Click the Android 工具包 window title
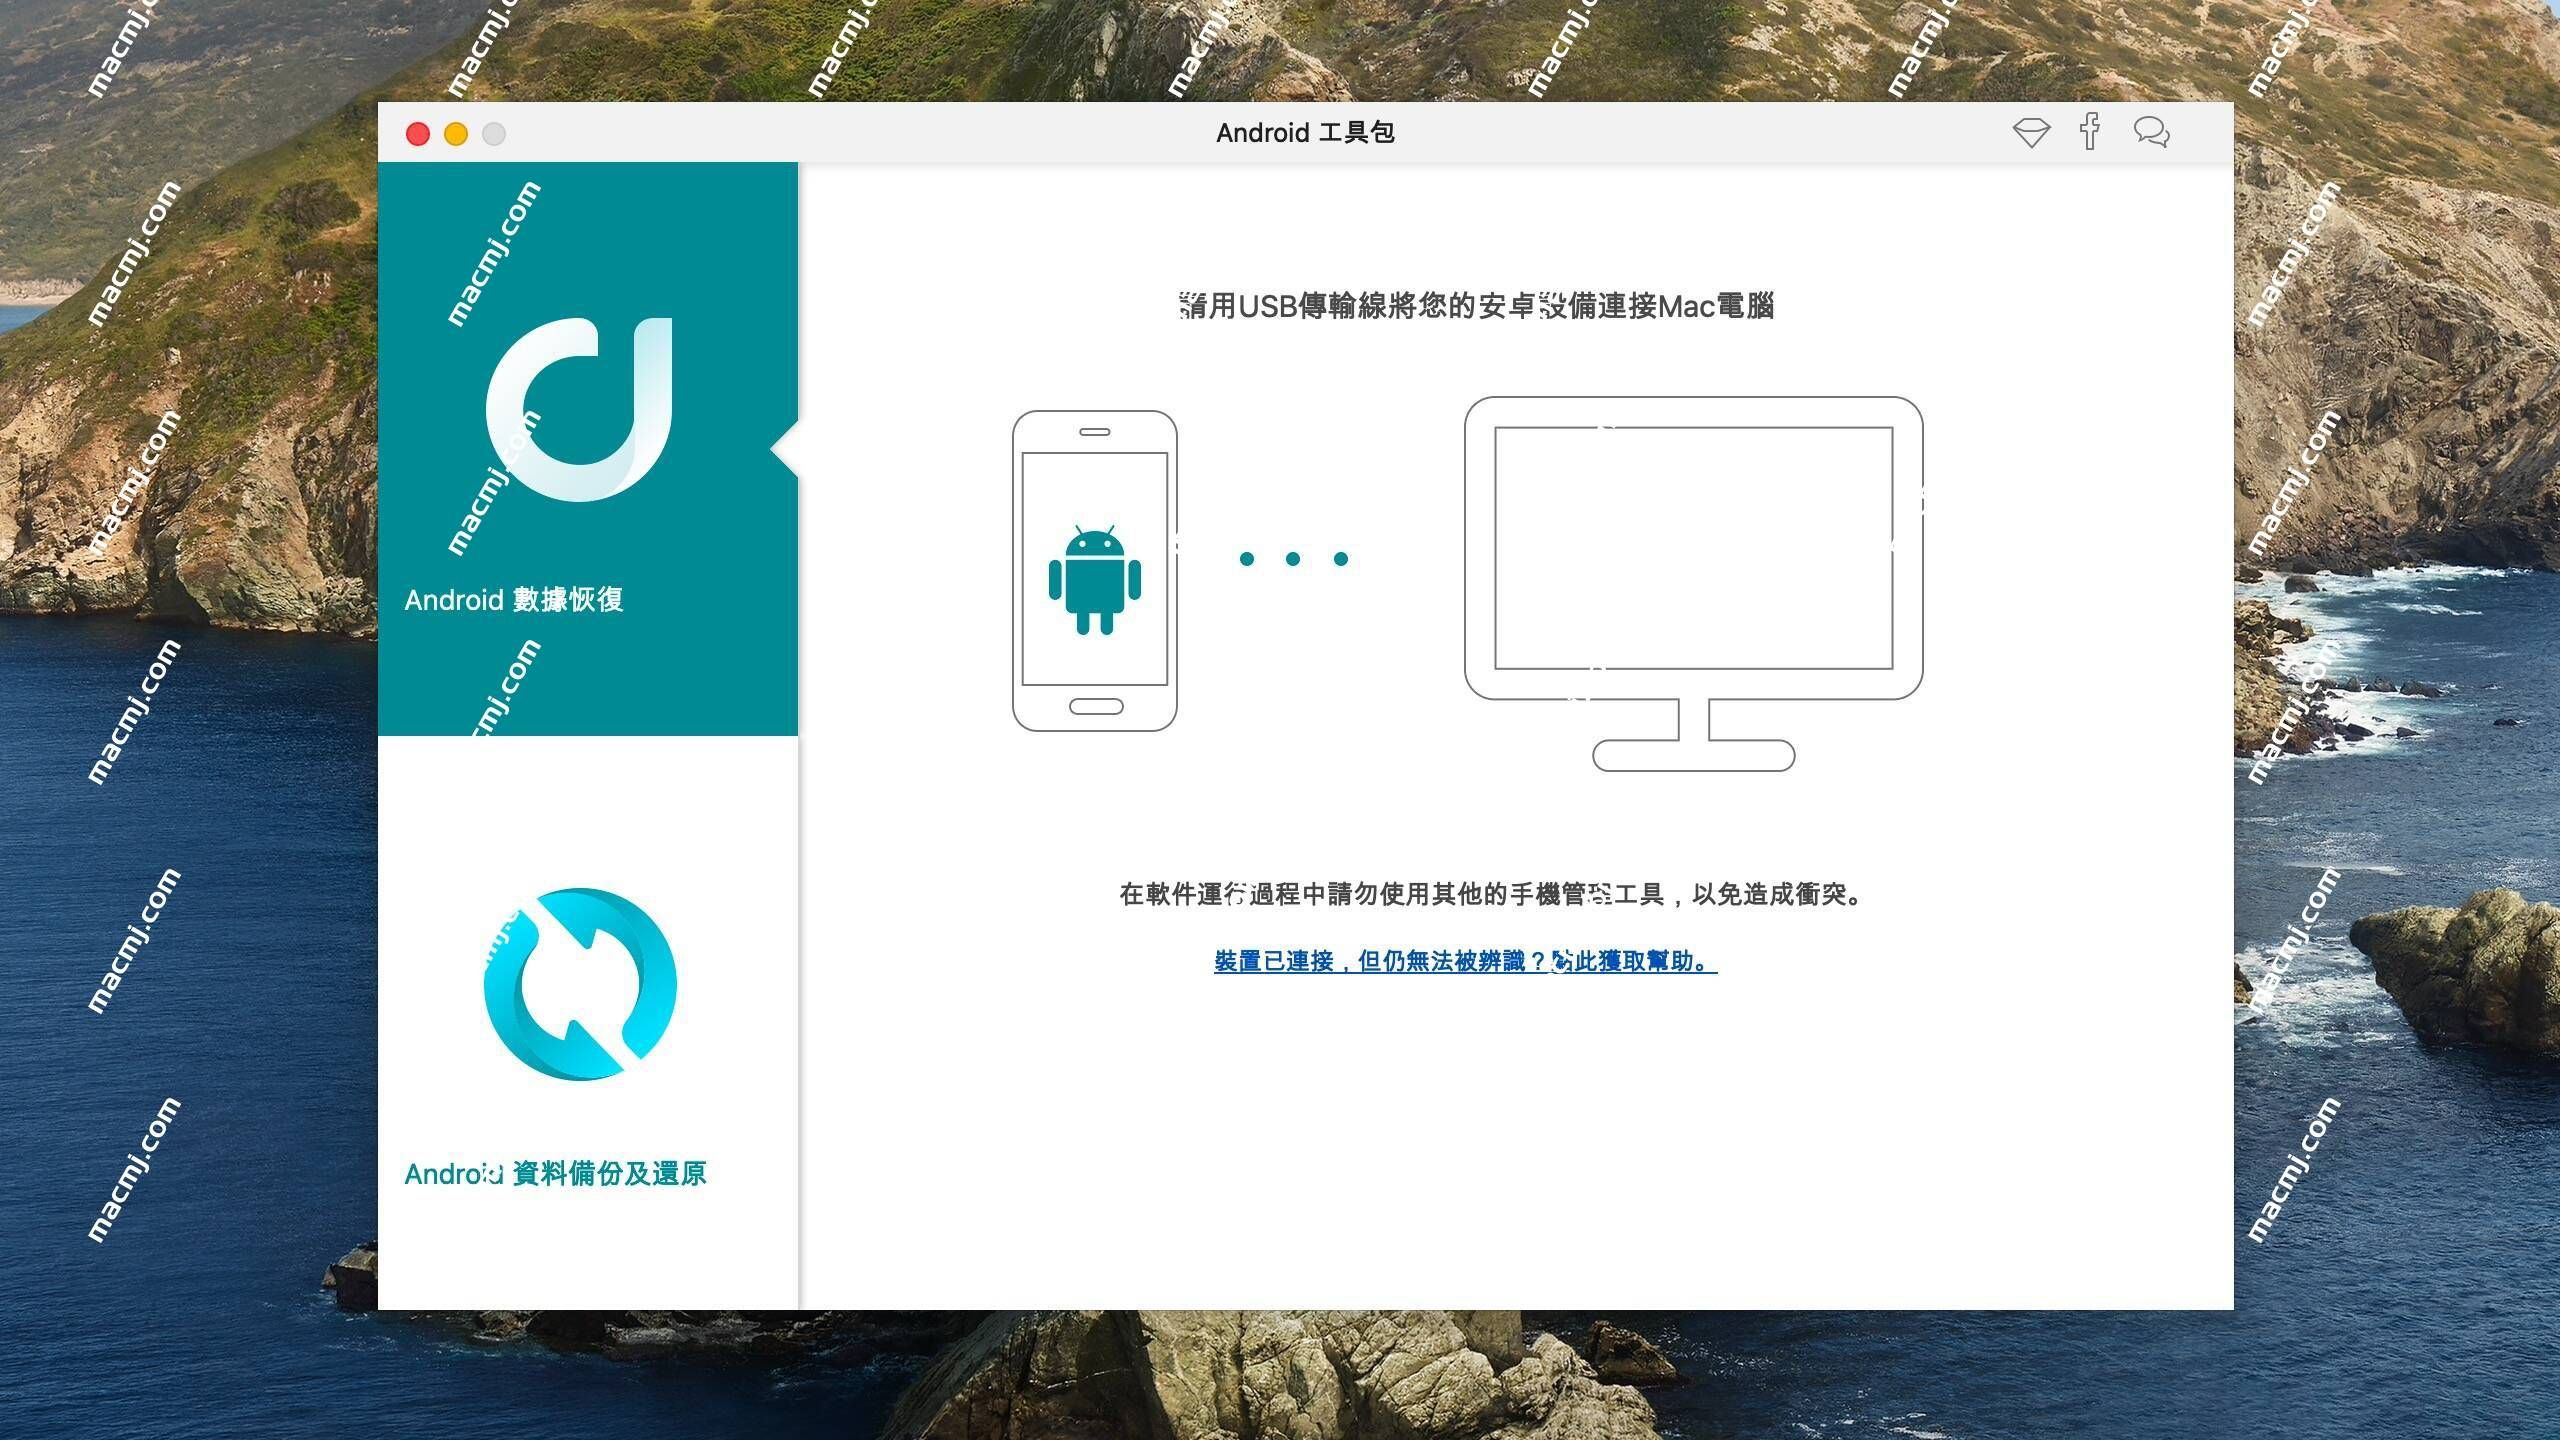This screenshot has height=1440, width=2560. pyautogui.click(x=1305, y=133)
